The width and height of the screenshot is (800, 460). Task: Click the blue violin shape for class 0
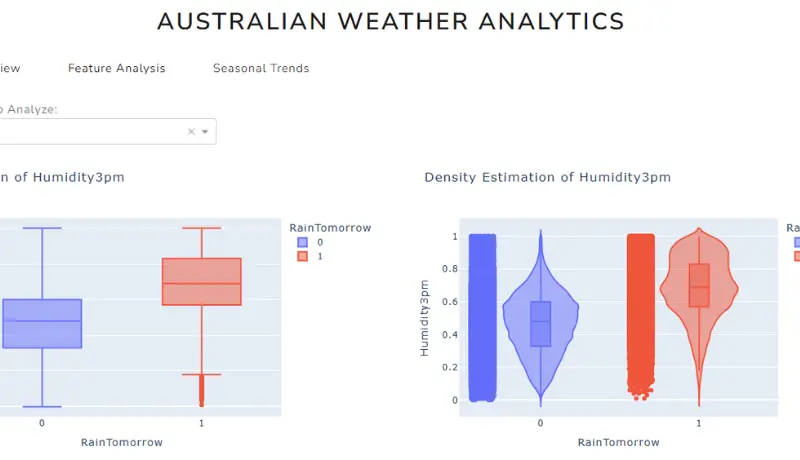point(541,320)
